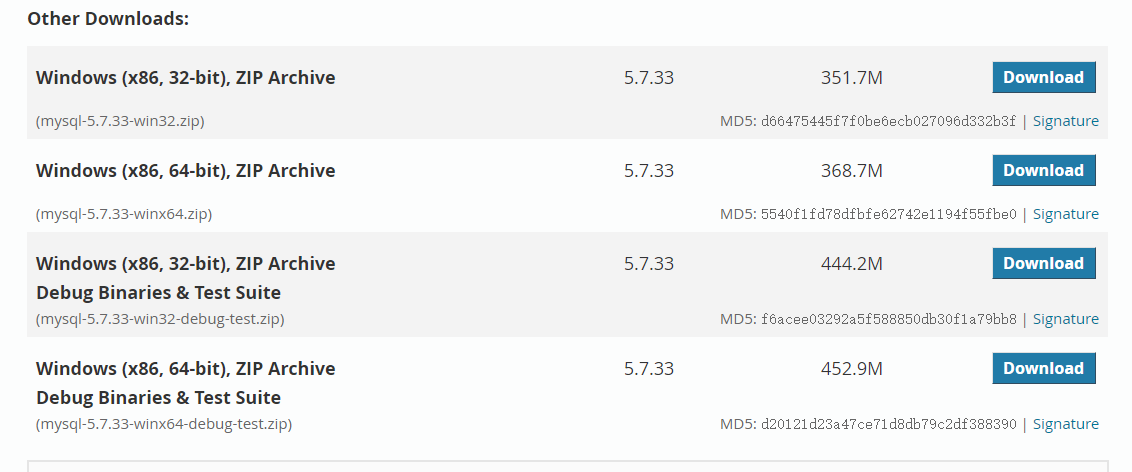Download the 64-bit Debug Binaries 452.9M archive
The width and height of the screenshot is (1132, 472).
tap(1044, 368)
